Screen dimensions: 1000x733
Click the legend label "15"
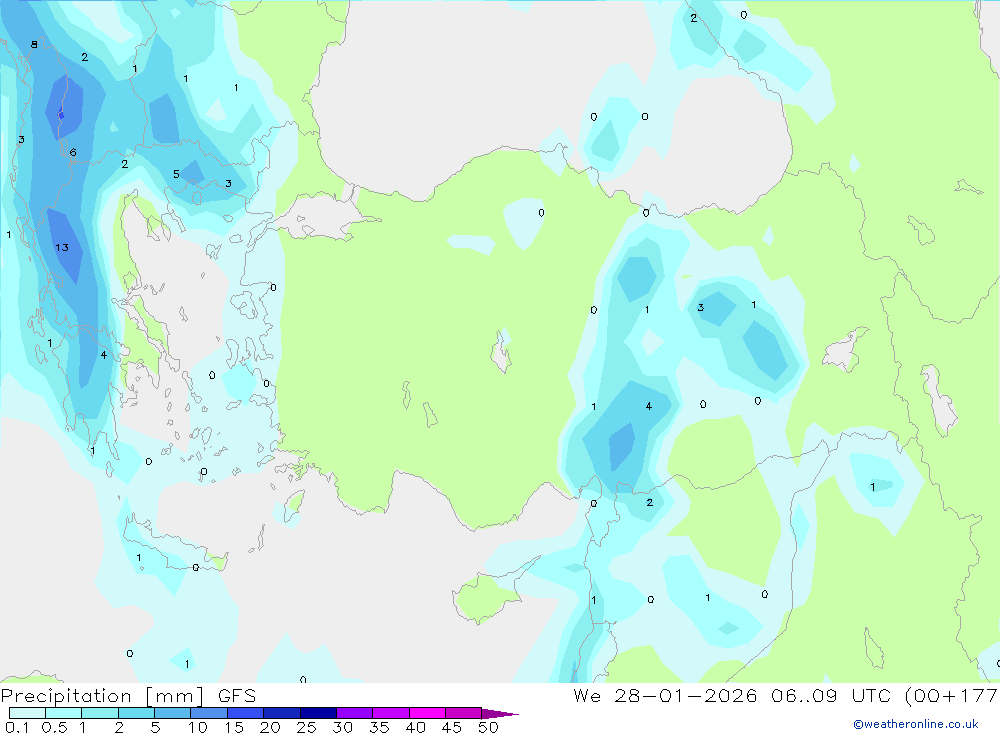(234, 727)
